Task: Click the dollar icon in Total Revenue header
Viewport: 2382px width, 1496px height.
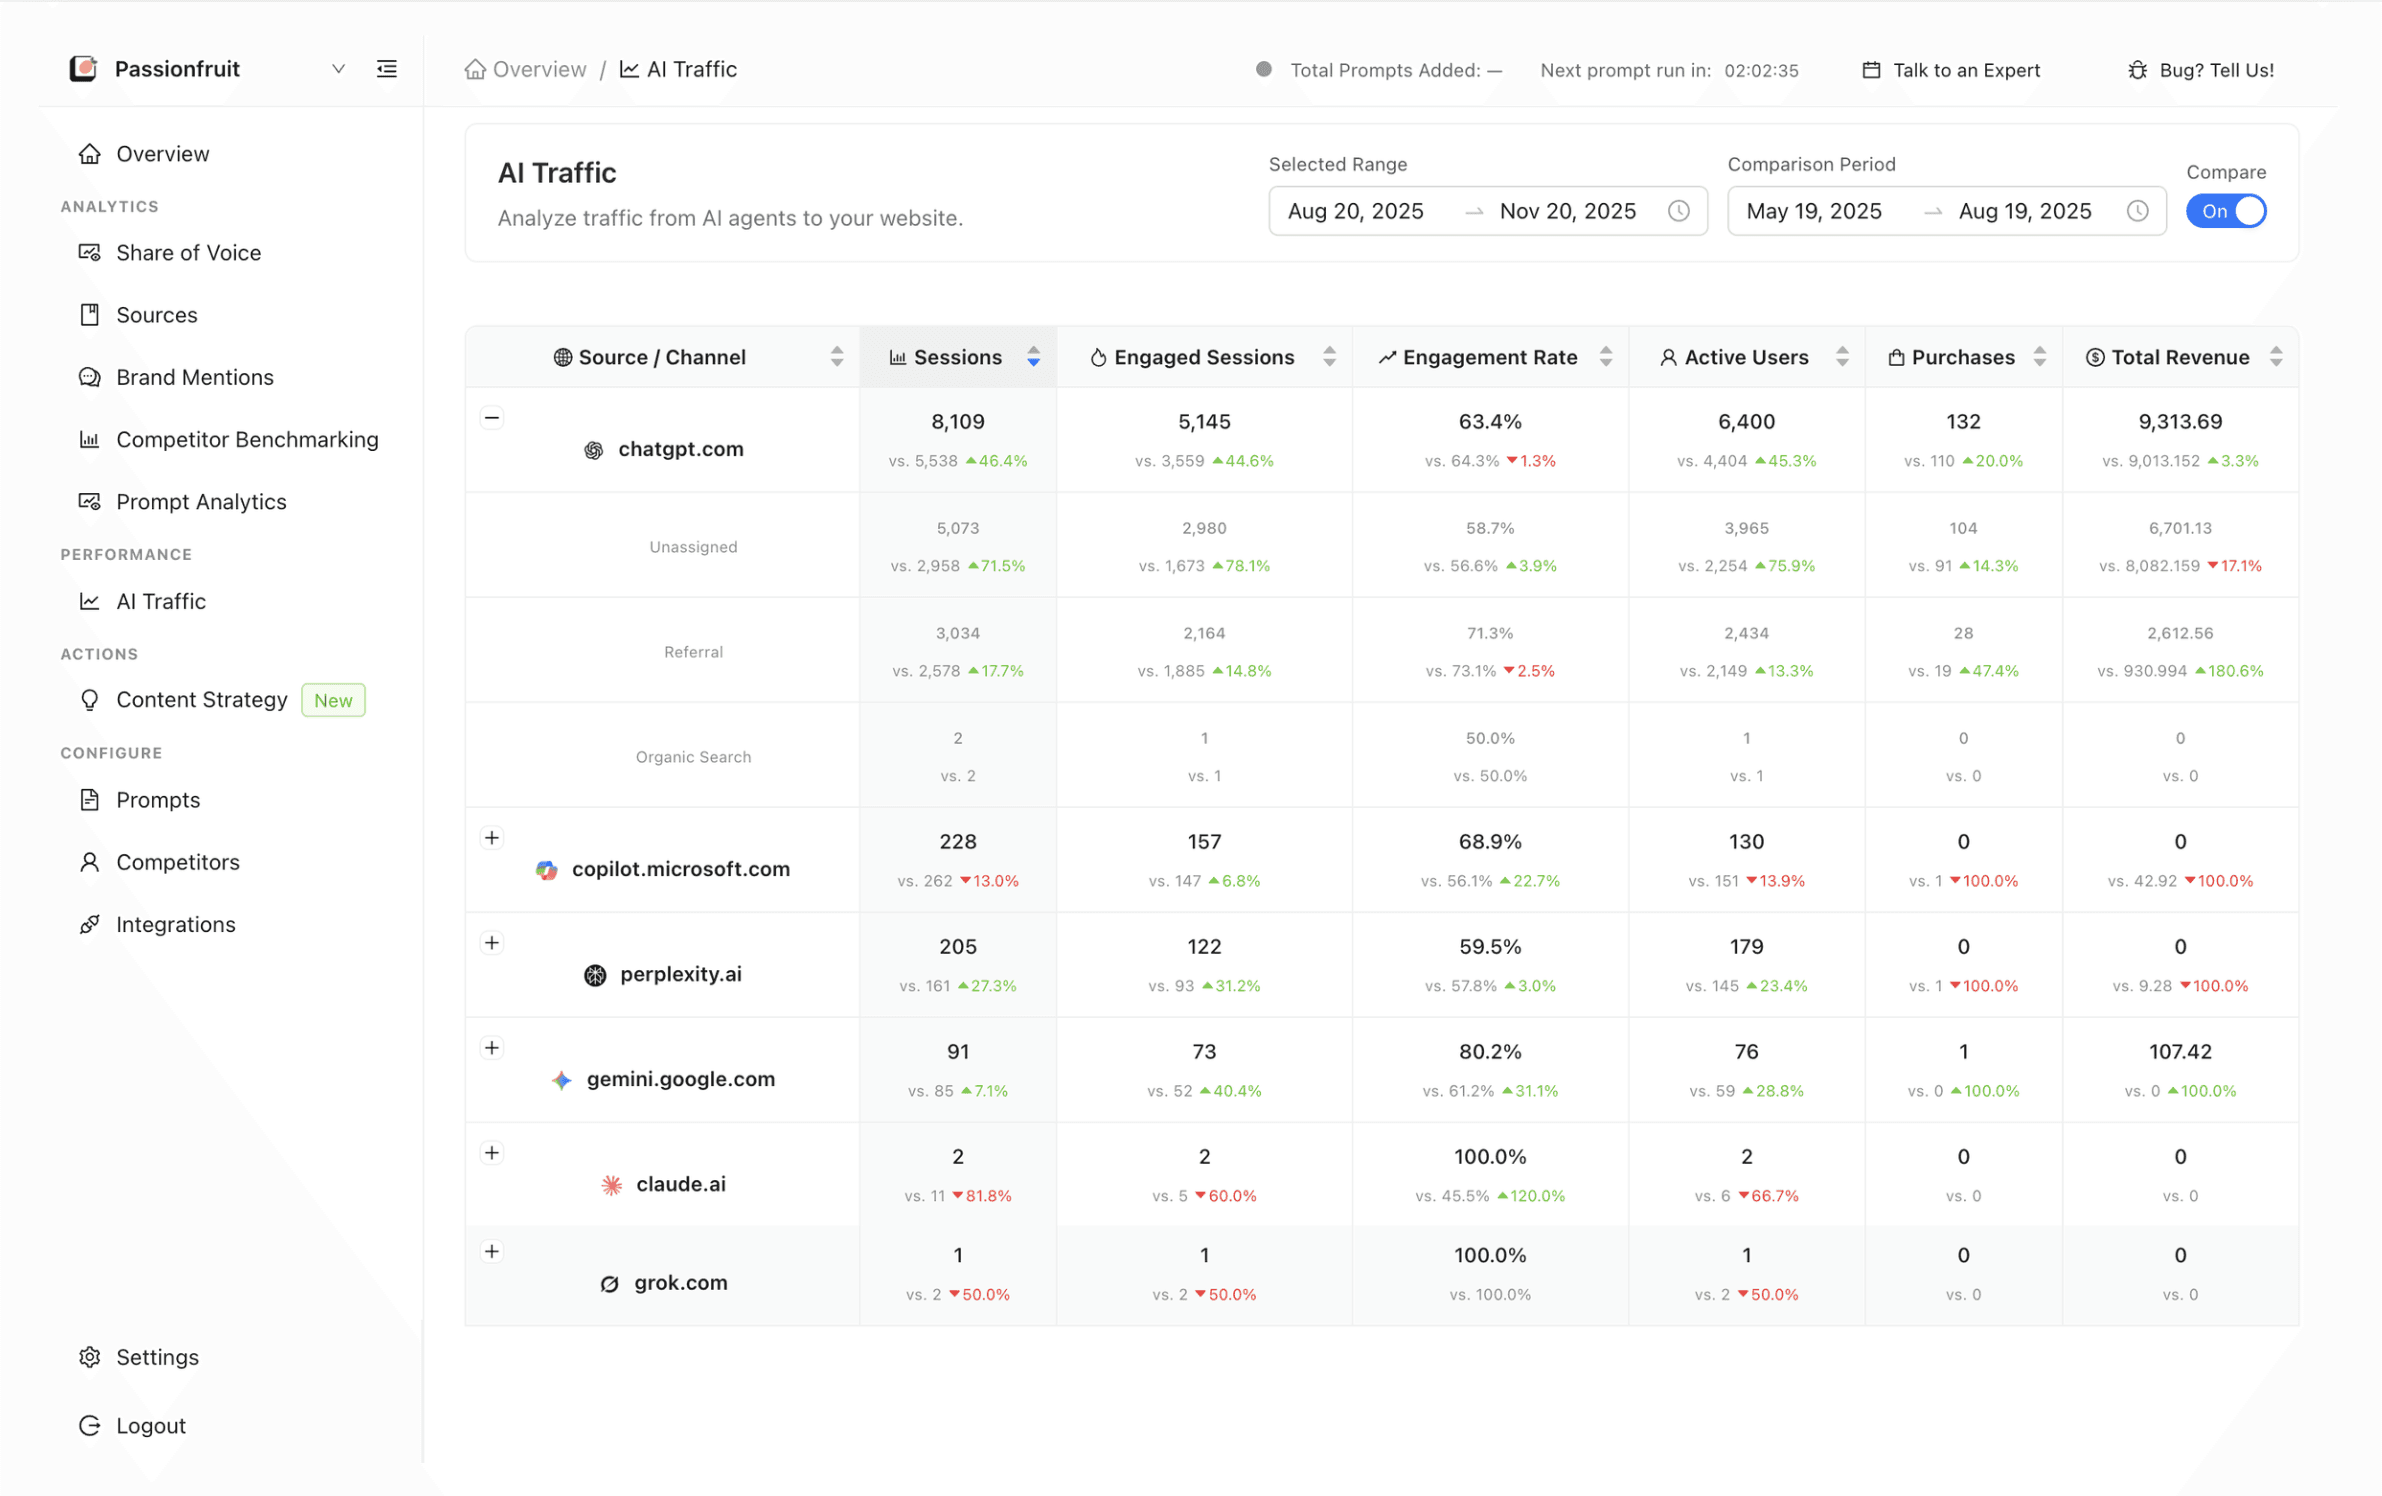Action: [2095, 358]
